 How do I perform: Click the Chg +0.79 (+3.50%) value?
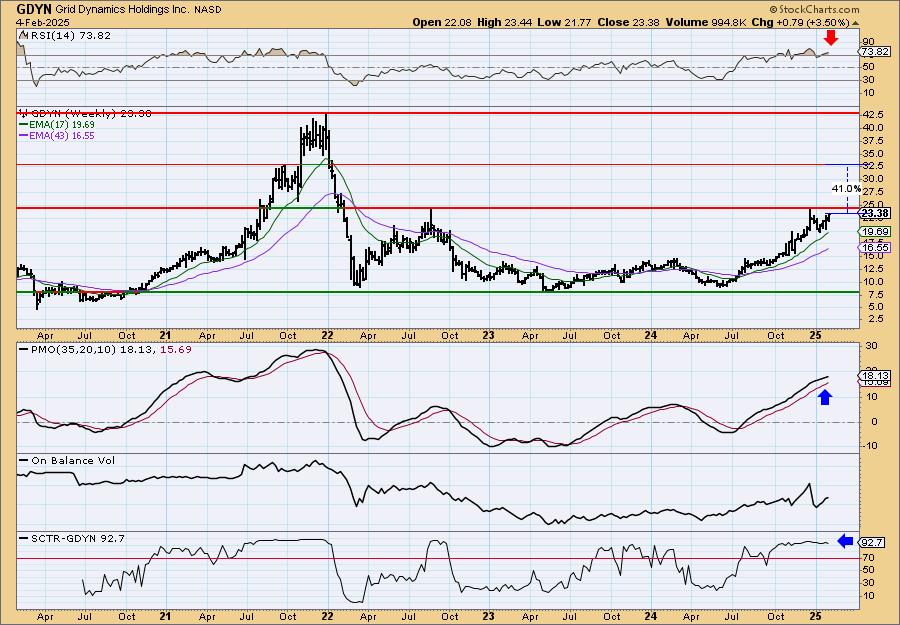click(x=800, y=22)
